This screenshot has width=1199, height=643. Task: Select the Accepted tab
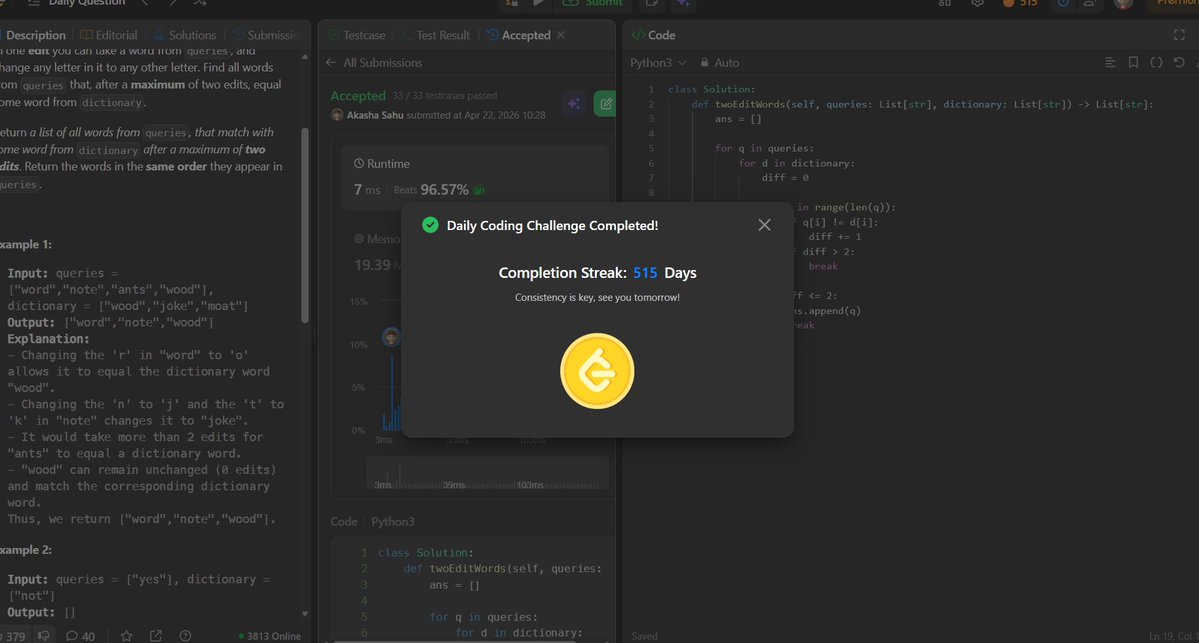[518, 35]
